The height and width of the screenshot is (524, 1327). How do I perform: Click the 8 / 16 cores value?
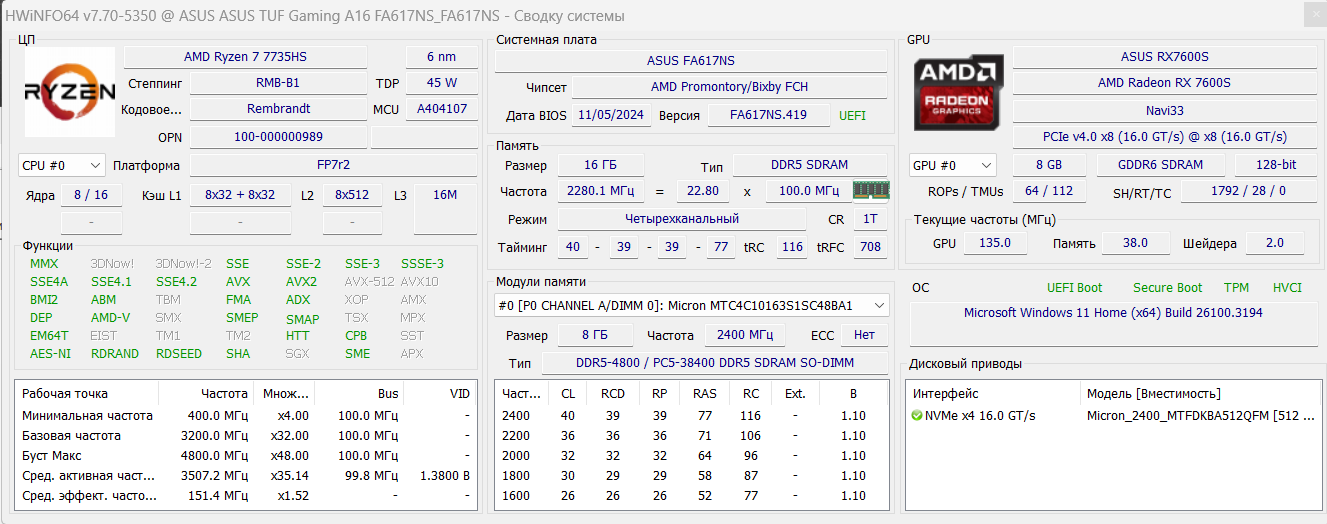click(x=91, y=195)
